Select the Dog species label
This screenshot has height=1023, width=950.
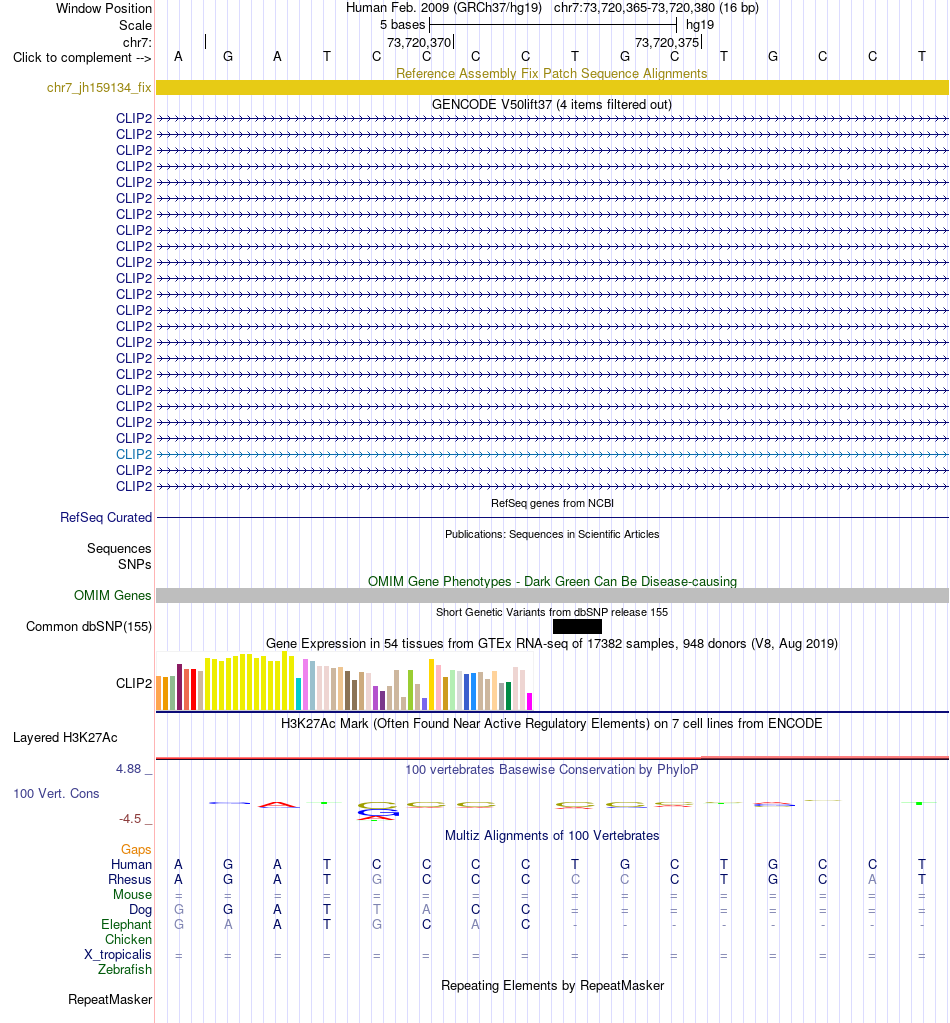pyautogui.click(x=140, y=909)
